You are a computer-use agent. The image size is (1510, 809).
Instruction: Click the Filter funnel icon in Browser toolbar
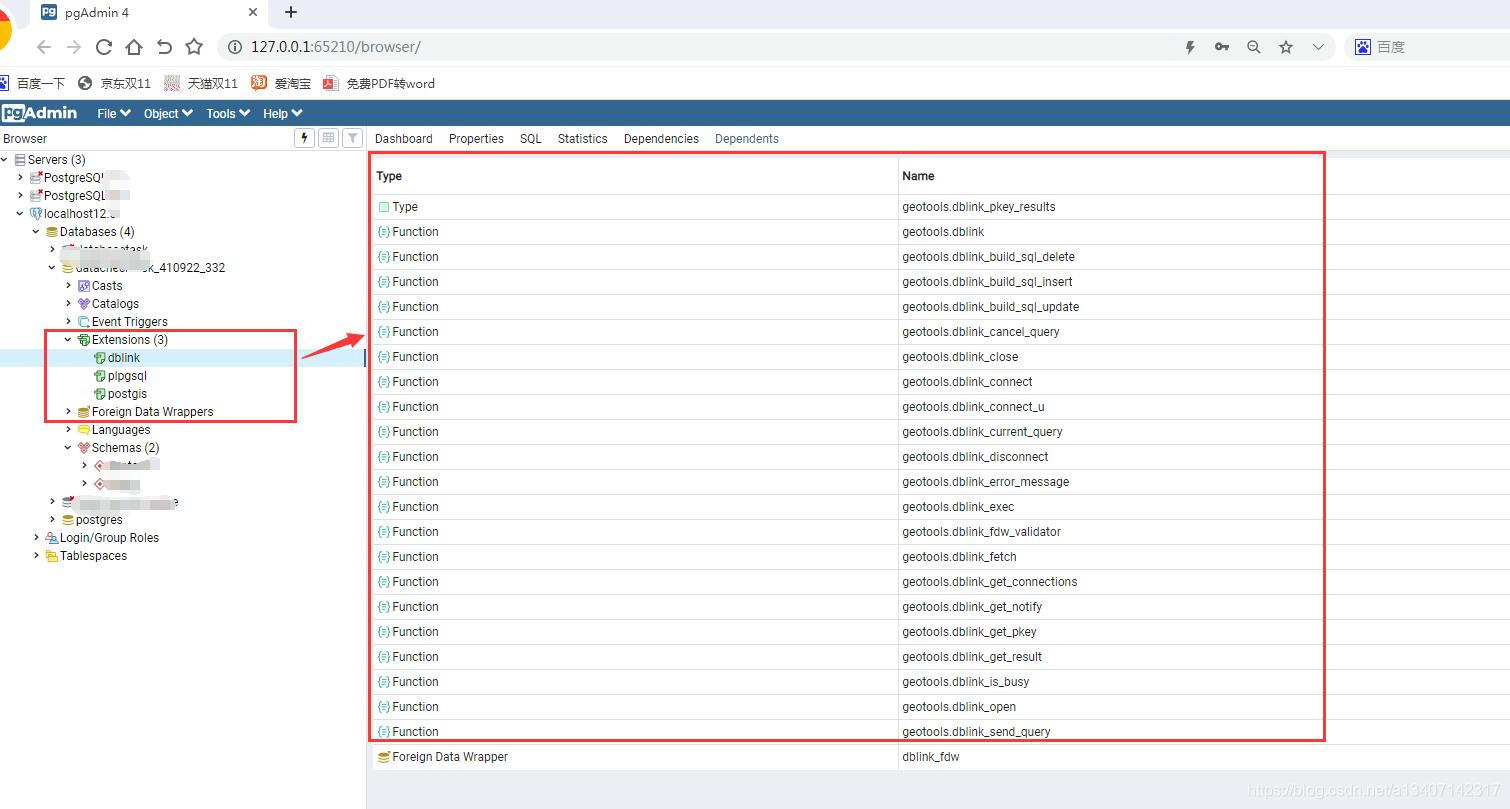tap(352, 137)
